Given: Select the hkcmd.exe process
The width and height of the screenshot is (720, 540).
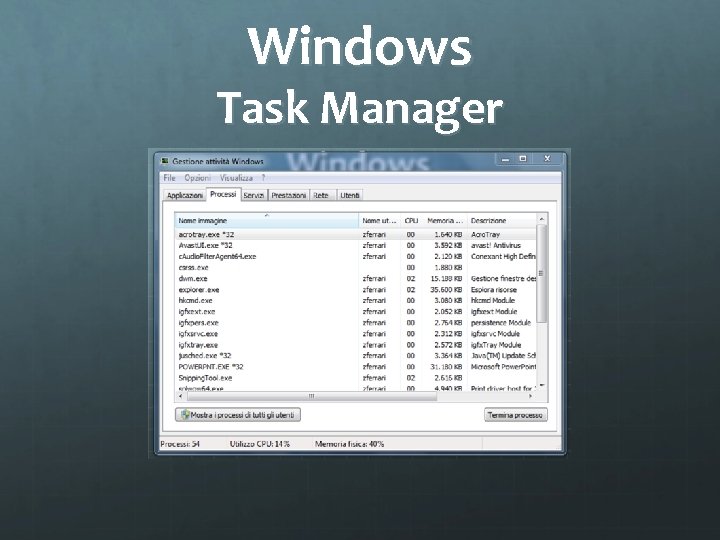Looking at the screenshot, I should 355,300.
